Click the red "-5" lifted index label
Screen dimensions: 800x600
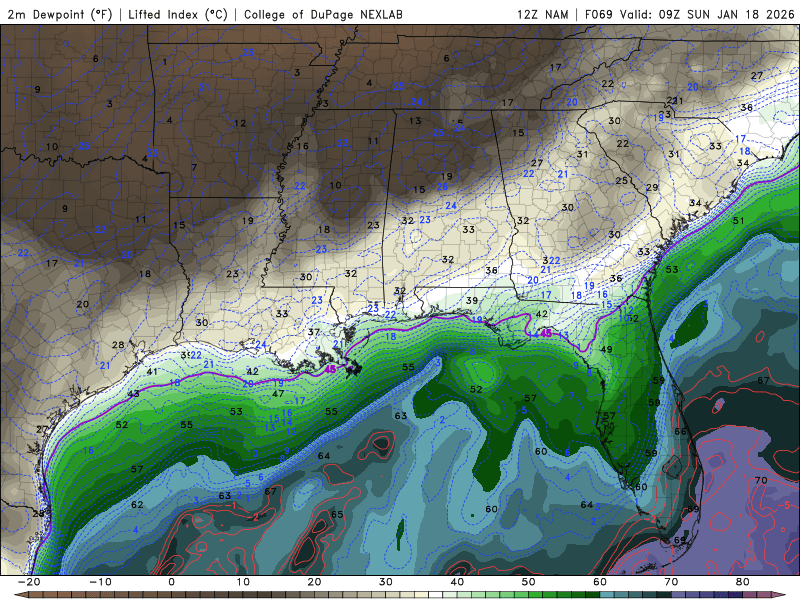point(784,505)
